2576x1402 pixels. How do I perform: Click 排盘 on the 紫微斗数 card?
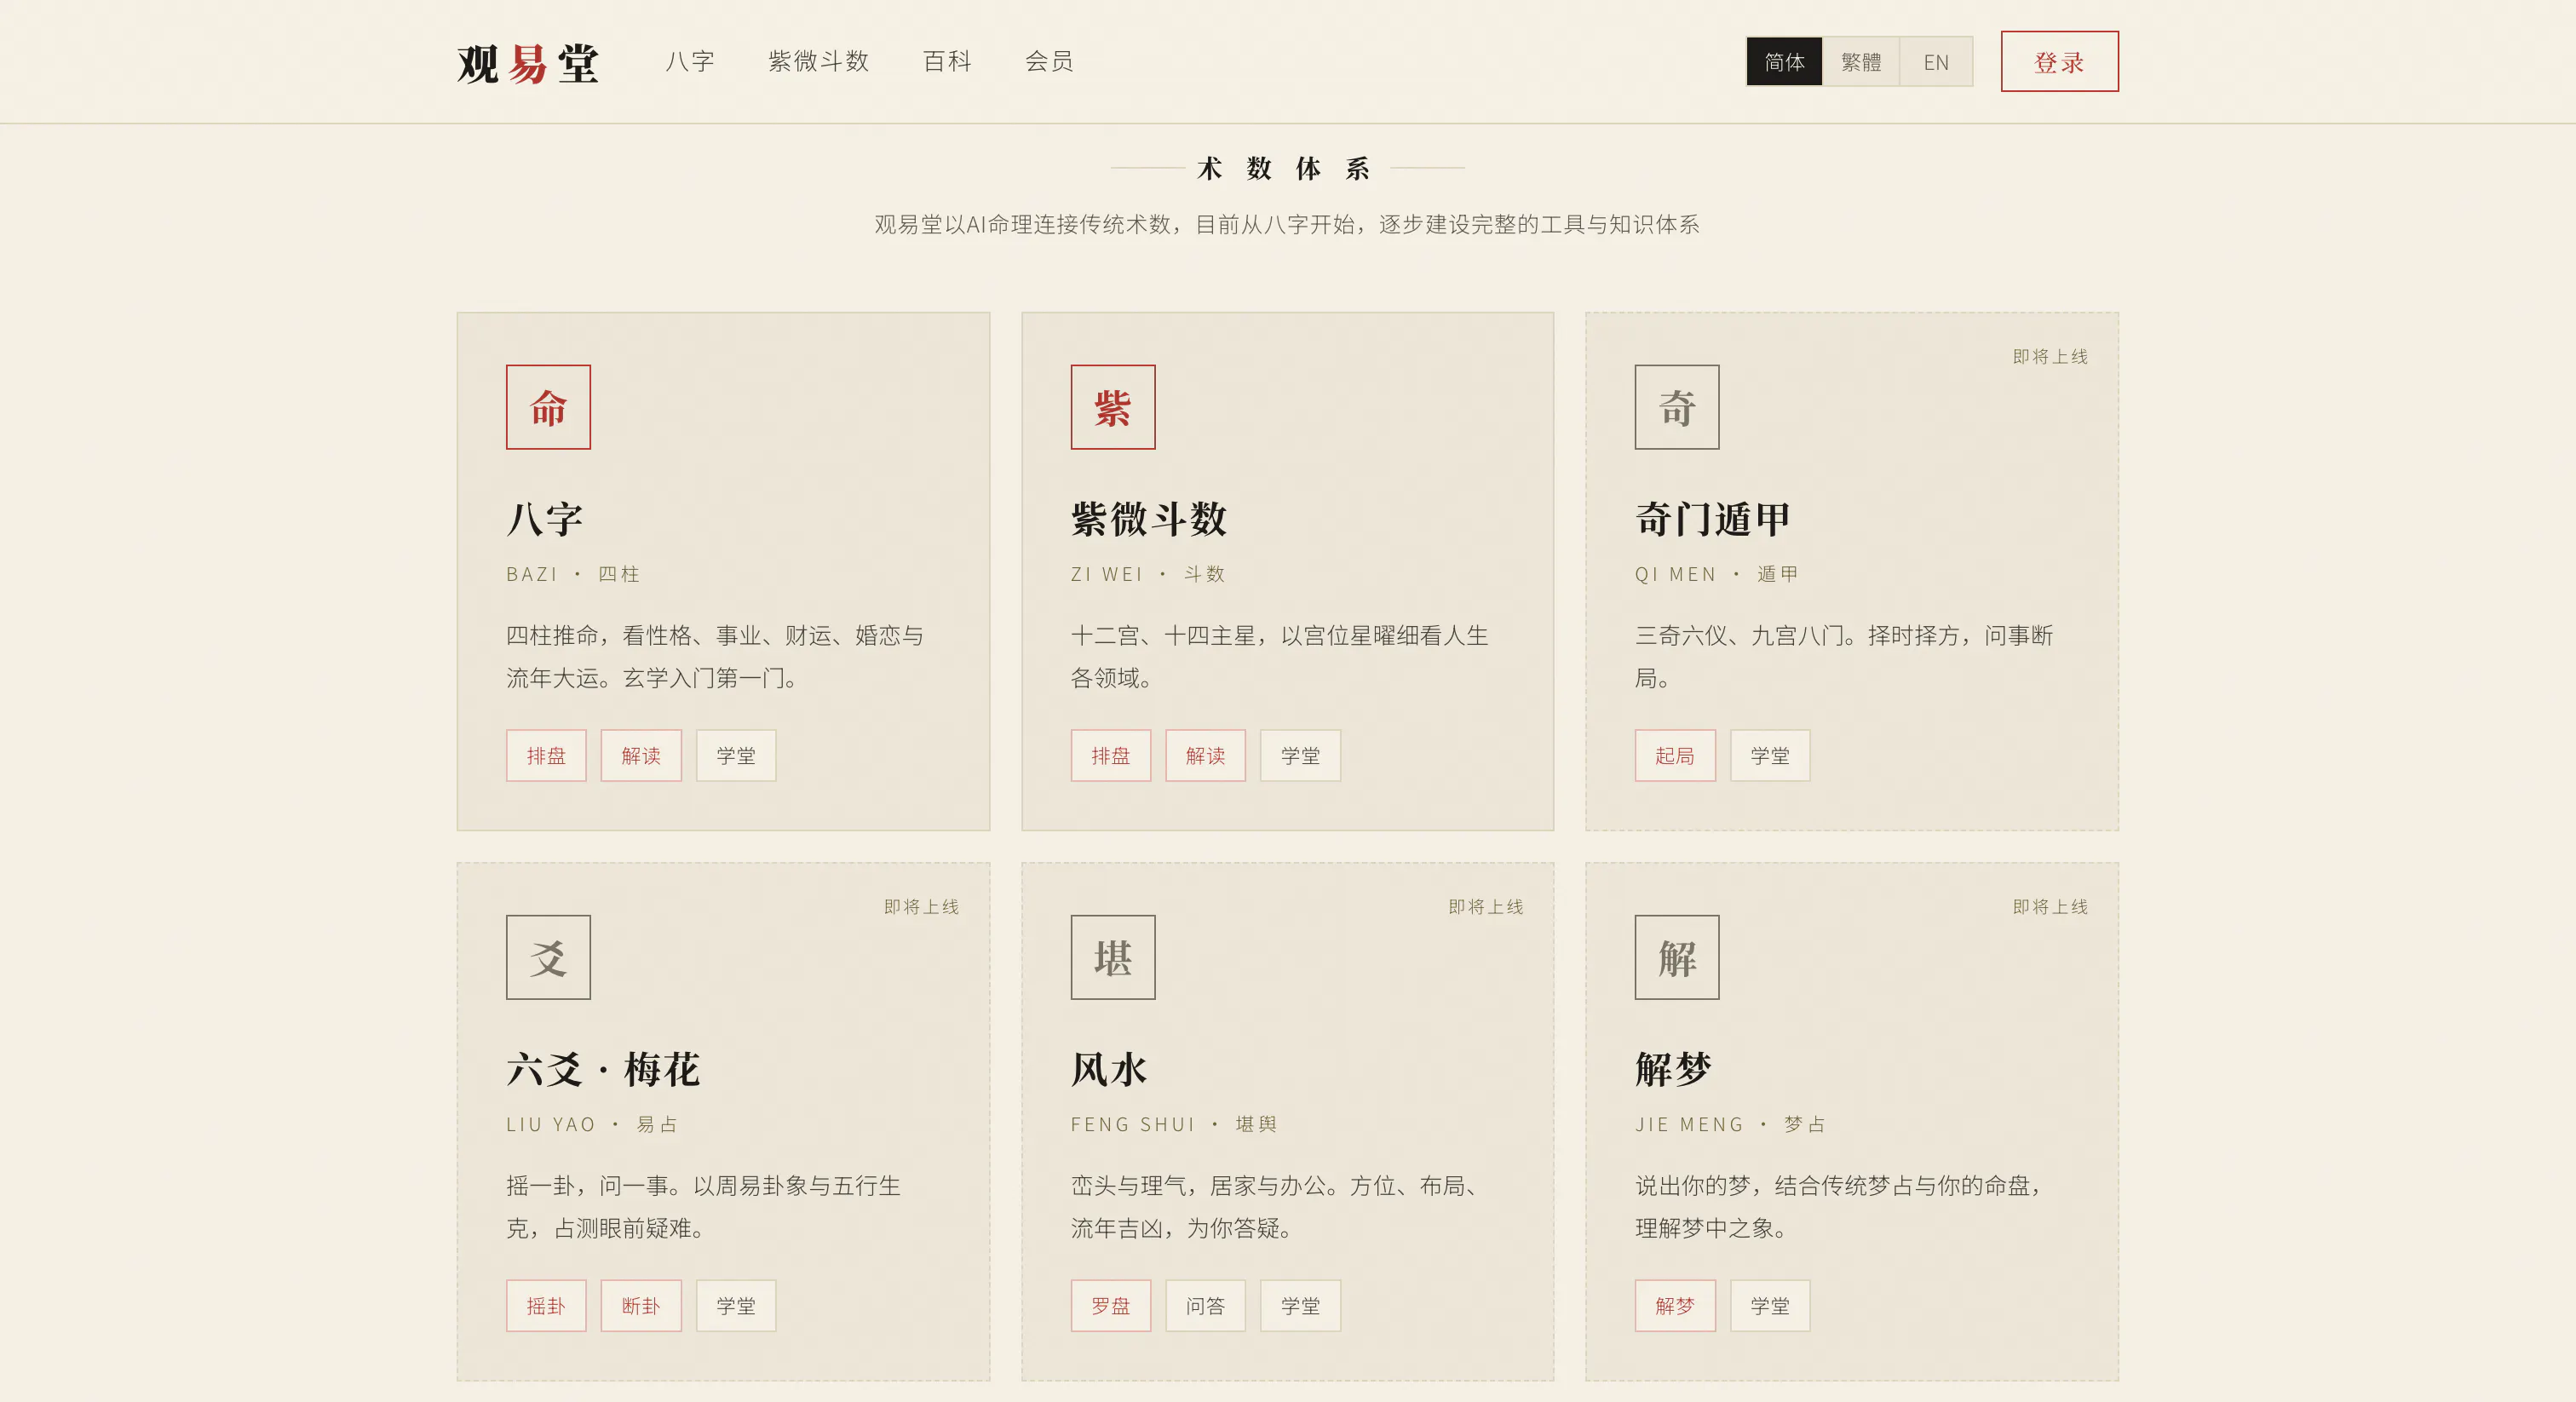pyautogui.click(x=1111, y=756)
